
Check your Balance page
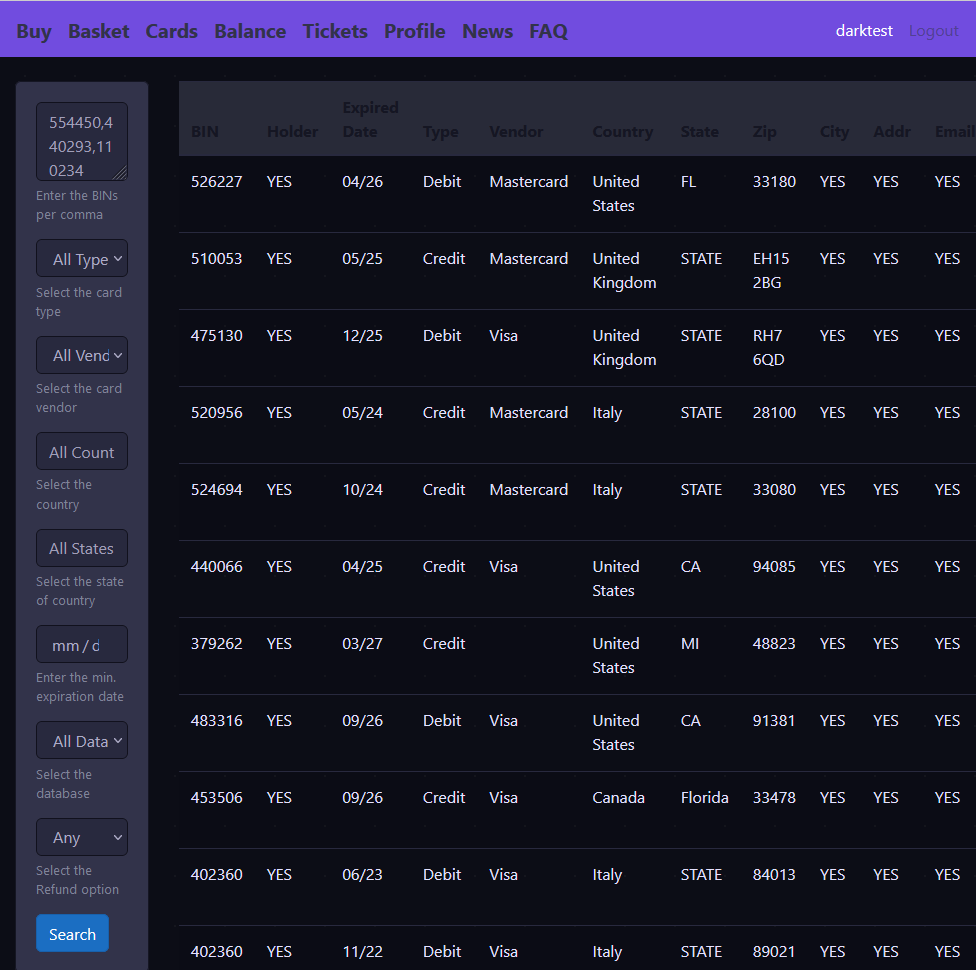pos(250,31)
